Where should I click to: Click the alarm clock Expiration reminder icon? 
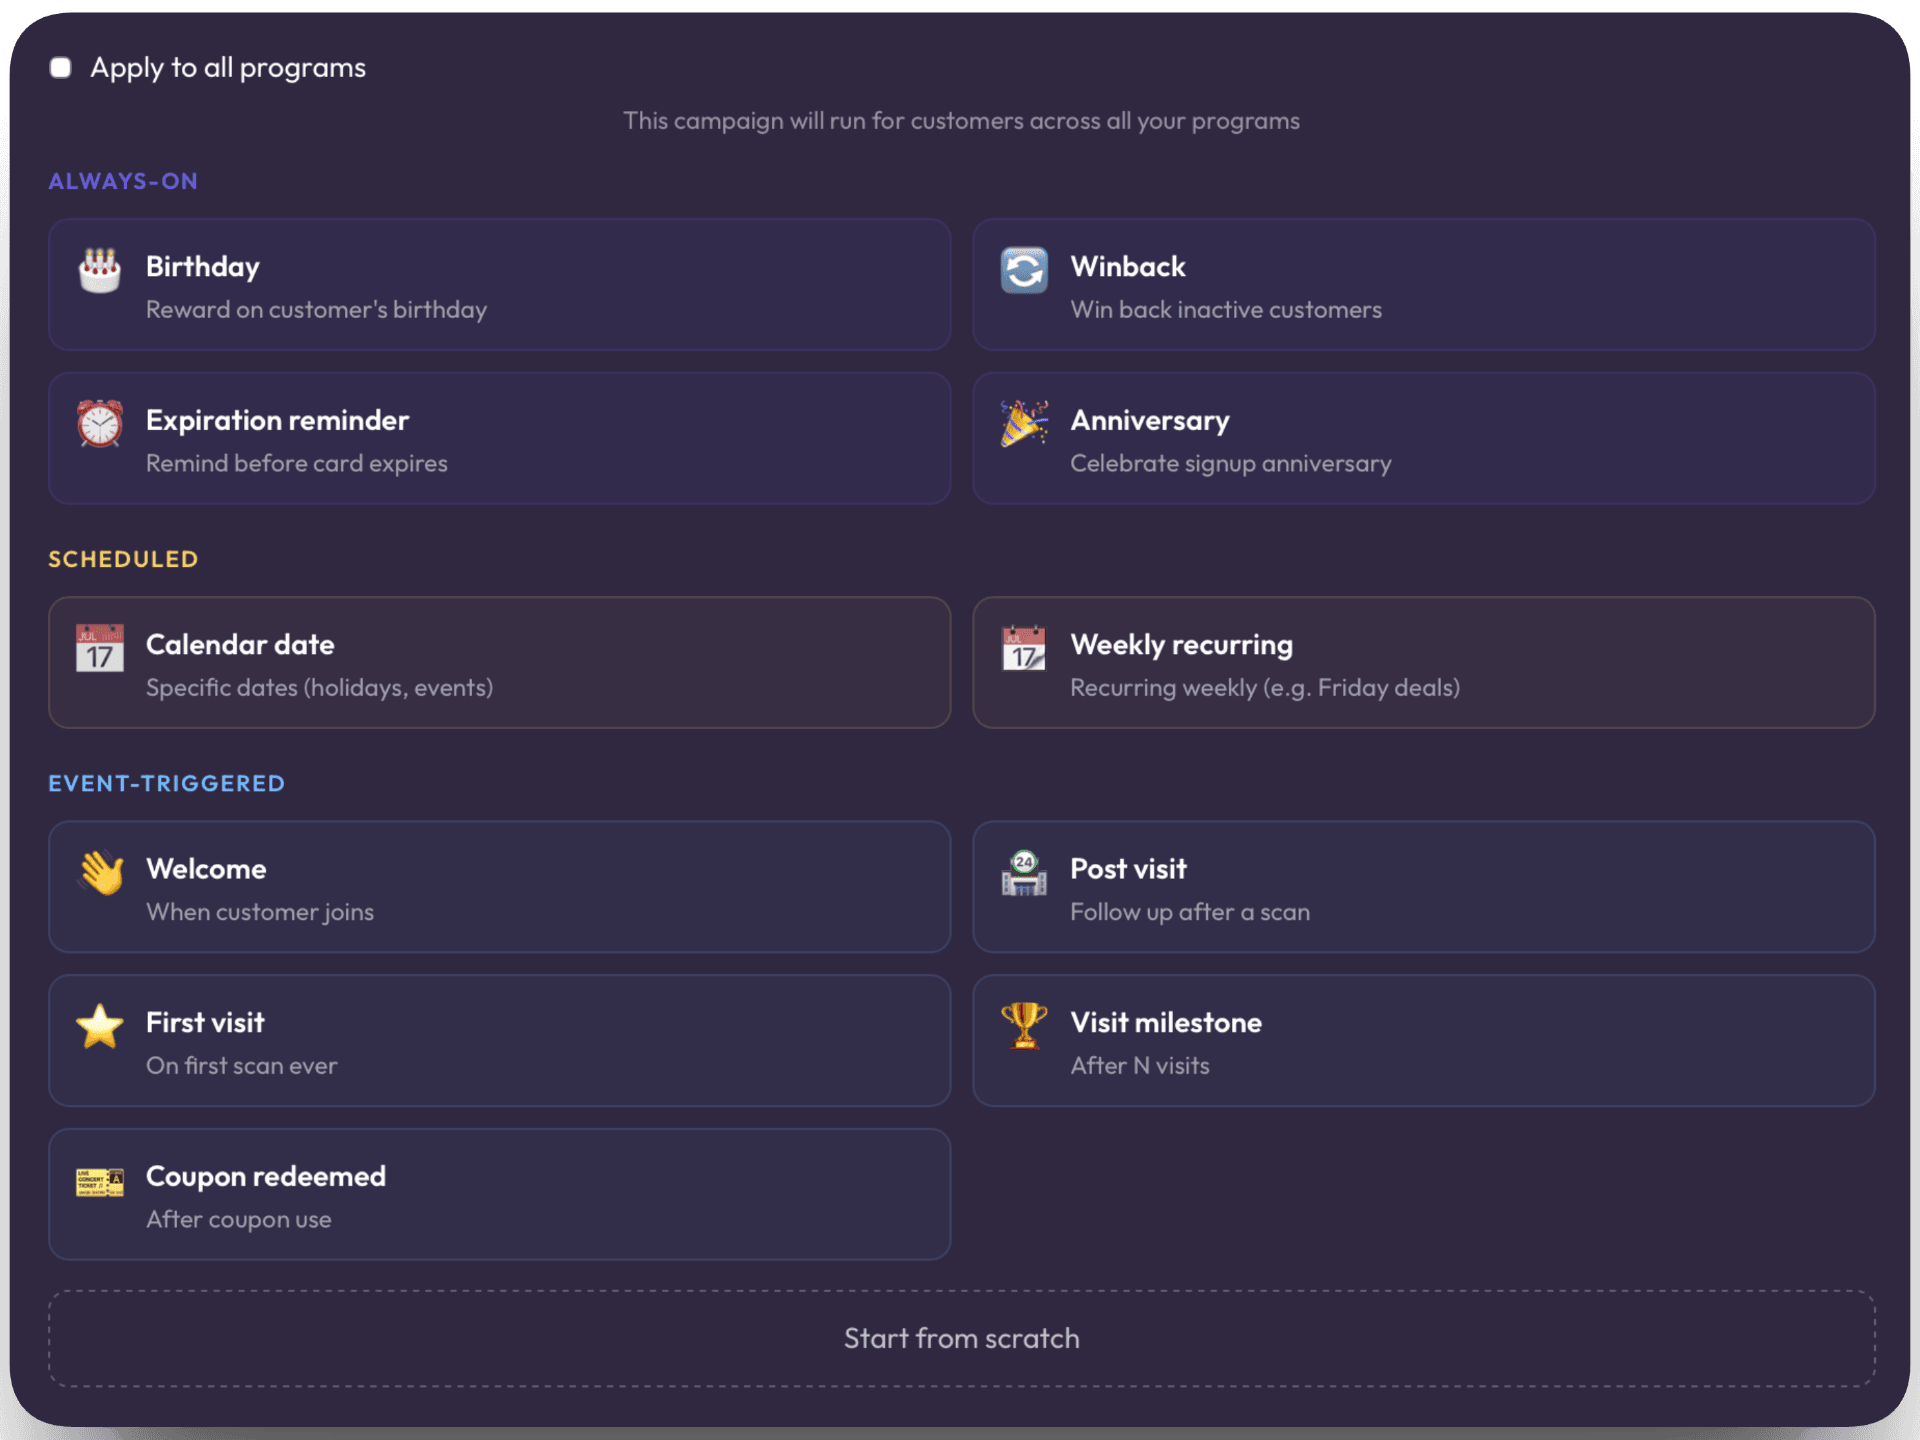(x=100, y=424)
